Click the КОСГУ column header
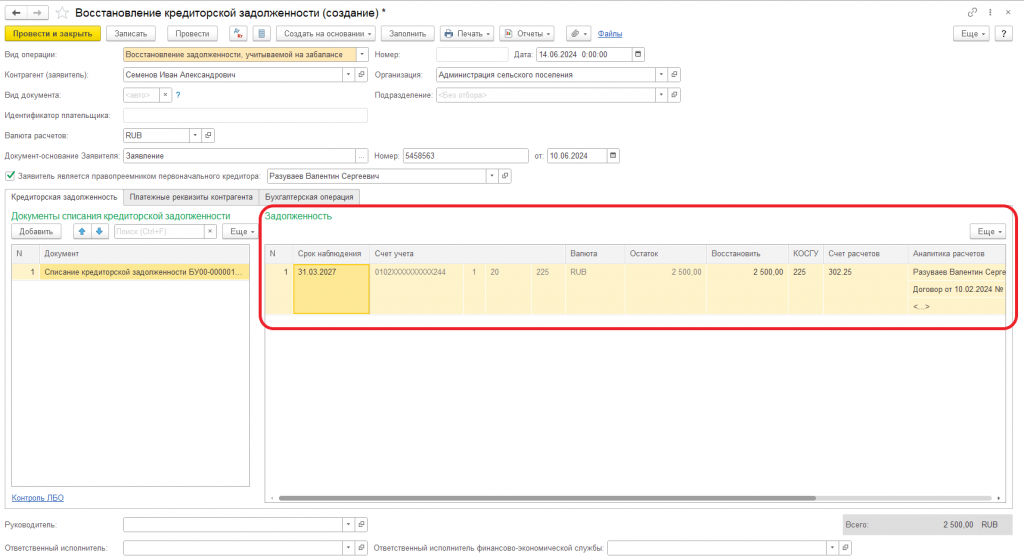1024x559 pixels. click(805, 253)
